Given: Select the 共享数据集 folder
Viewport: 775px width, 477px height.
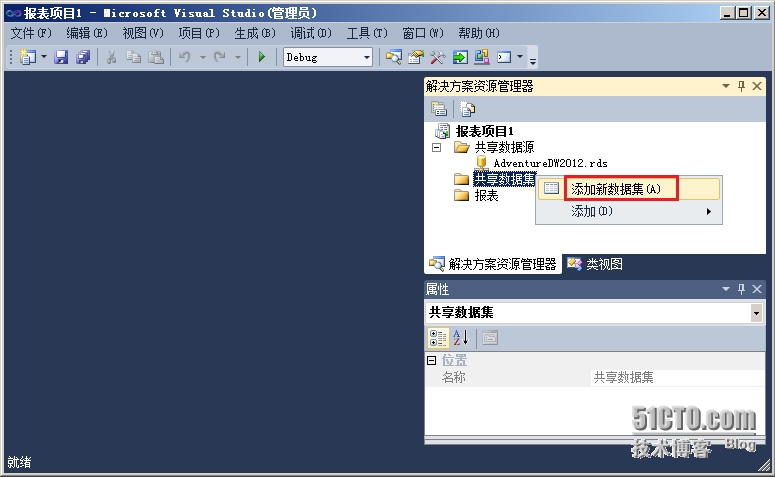Looking at the screenshot, I should pyautogui.click(x=505, y=179).
